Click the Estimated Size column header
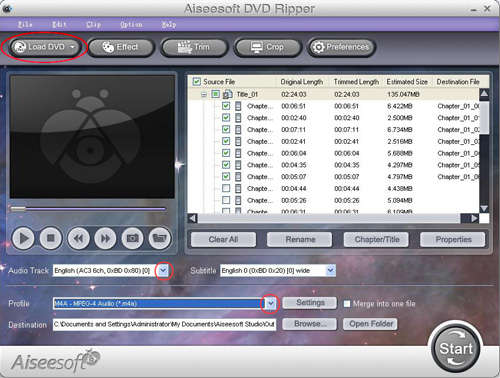 click(407, 82)
